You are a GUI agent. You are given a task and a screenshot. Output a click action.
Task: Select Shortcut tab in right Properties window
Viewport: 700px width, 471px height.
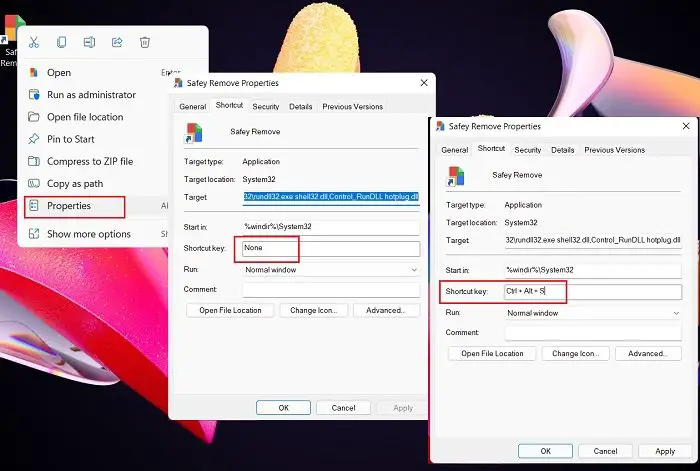(491, 149)
